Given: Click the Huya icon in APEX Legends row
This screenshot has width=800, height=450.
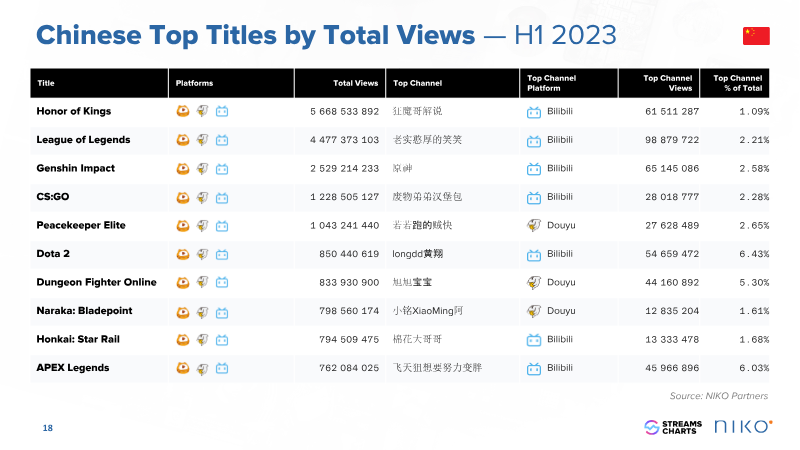Looking at the screenshot, I should pos(183,368).
